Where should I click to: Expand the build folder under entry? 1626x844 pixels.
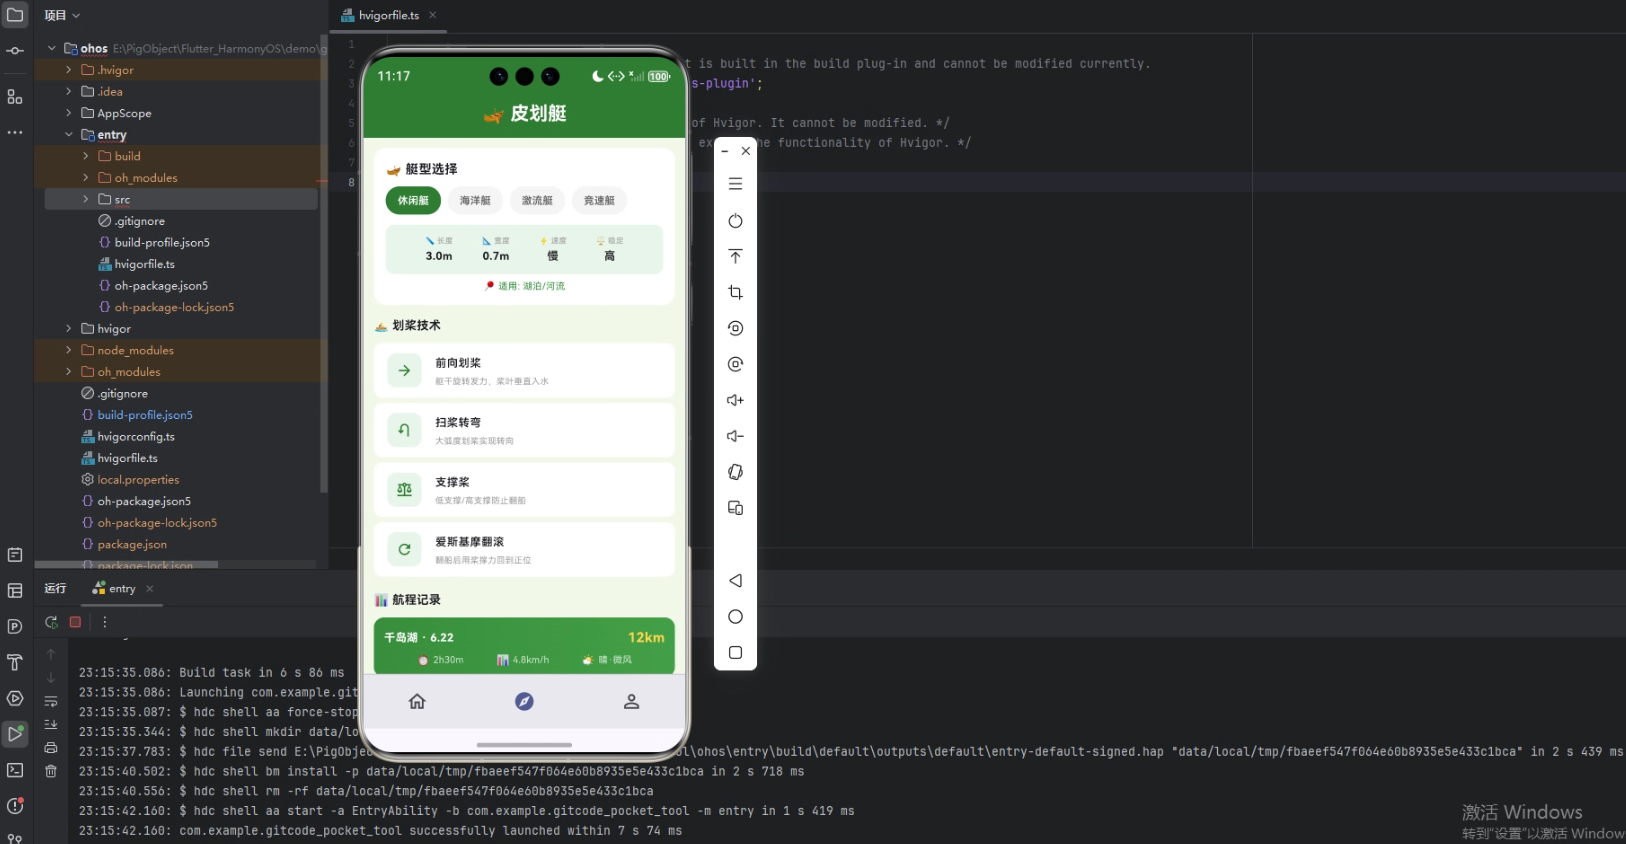click(86, 156)
